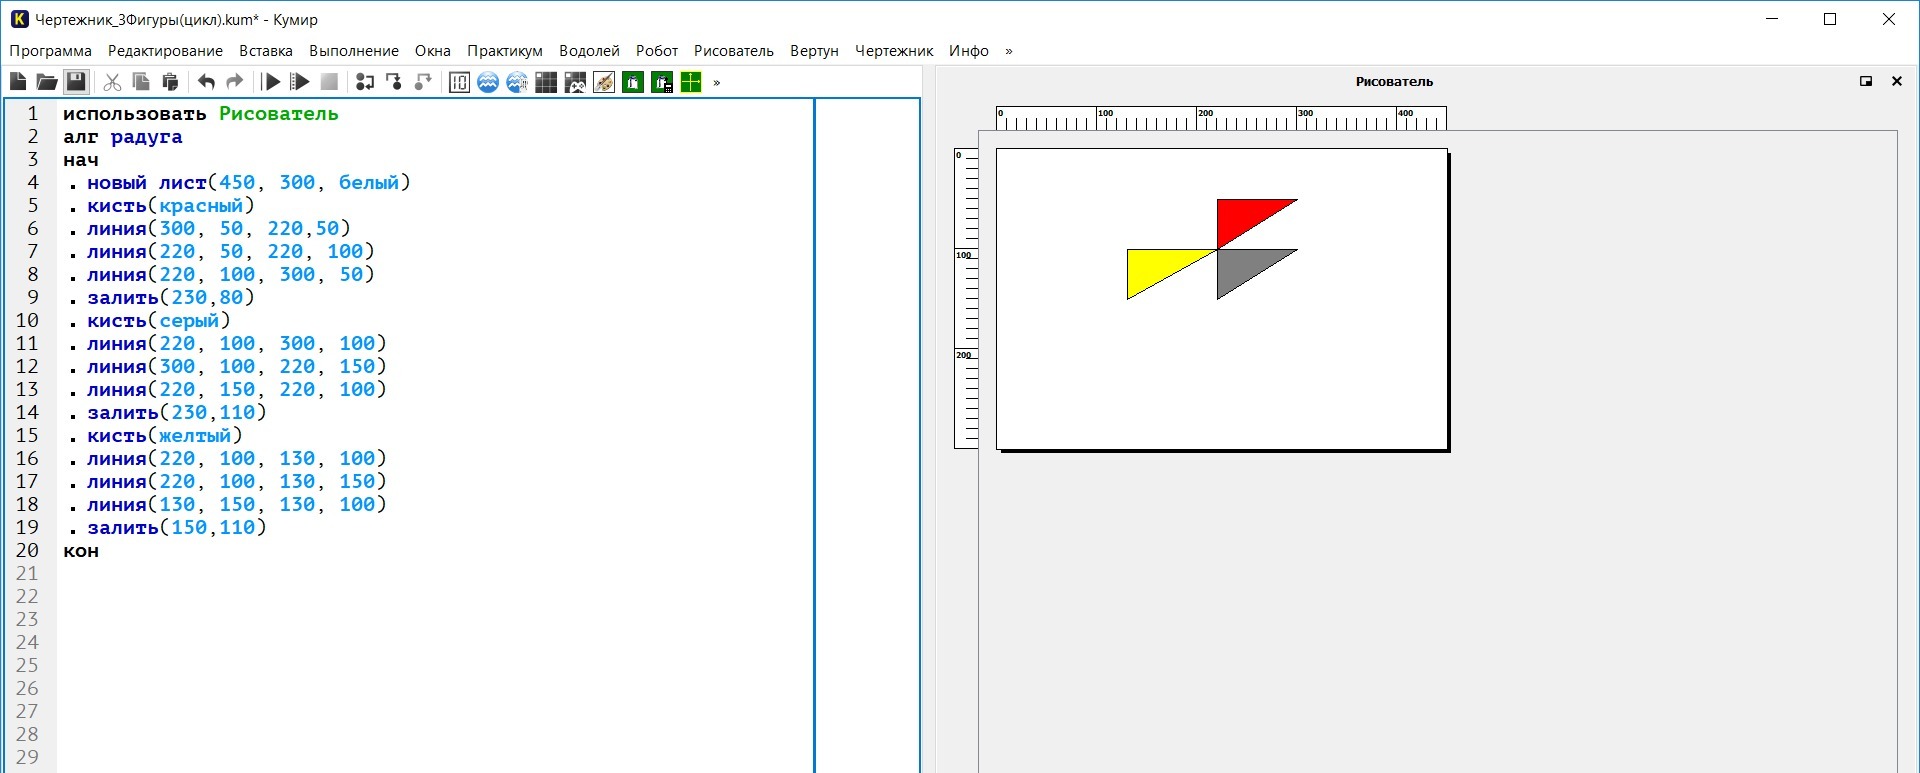Run the program with play button
This screenshot has width=1920, height=773.
pos(271,82)
